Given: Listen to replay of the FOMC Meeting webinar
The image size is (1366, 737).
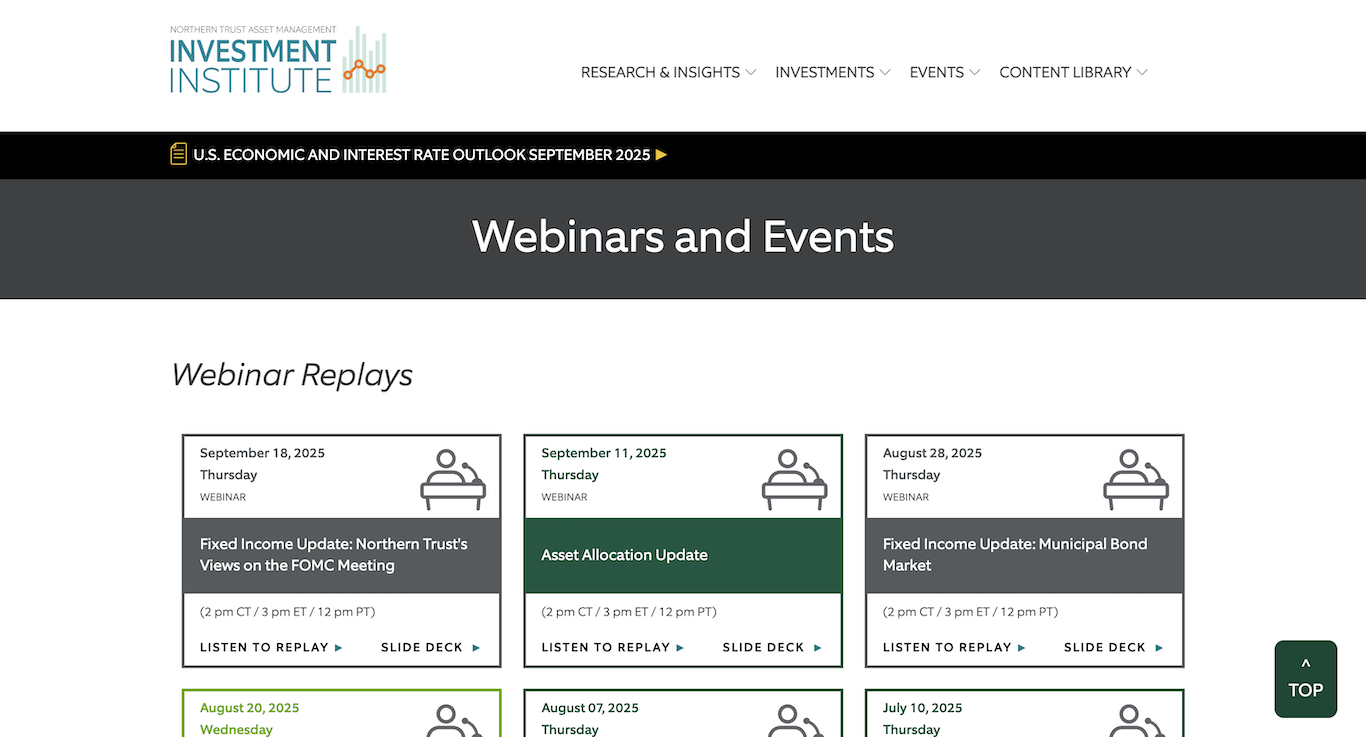Looking at the screenshot, I should click(x=264, y=647).
